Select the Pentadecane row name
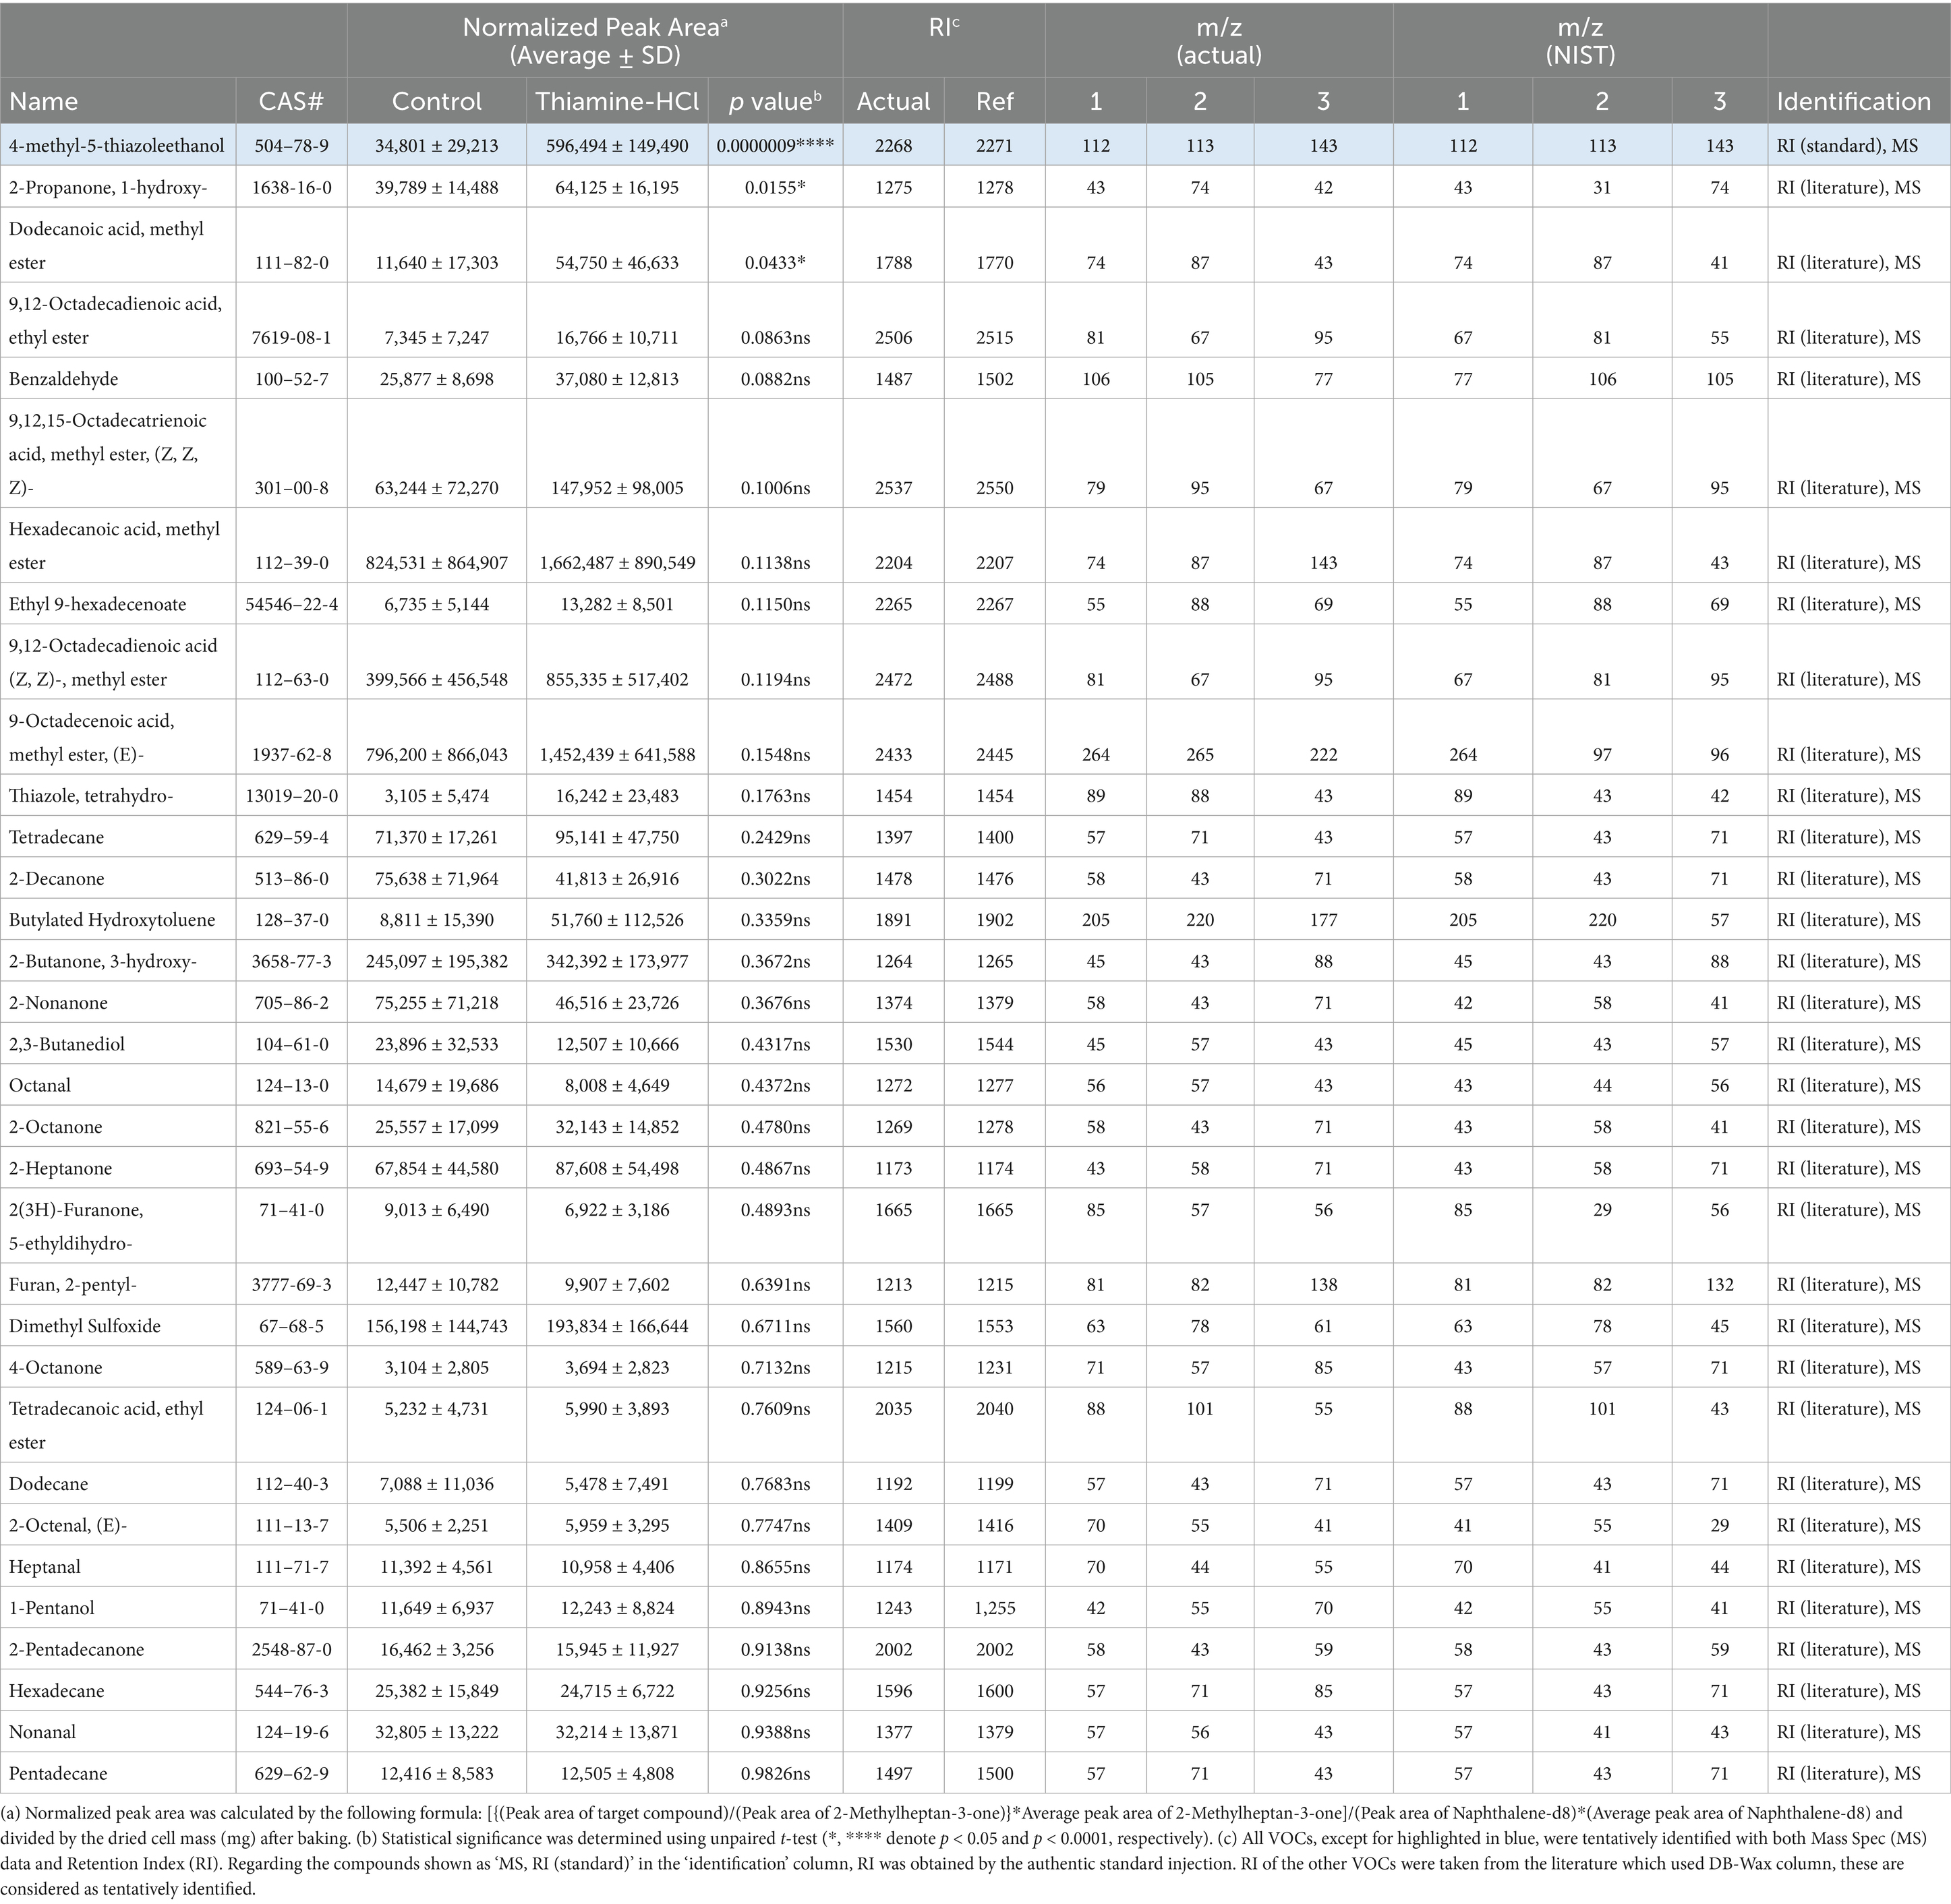 (57, 1773)
